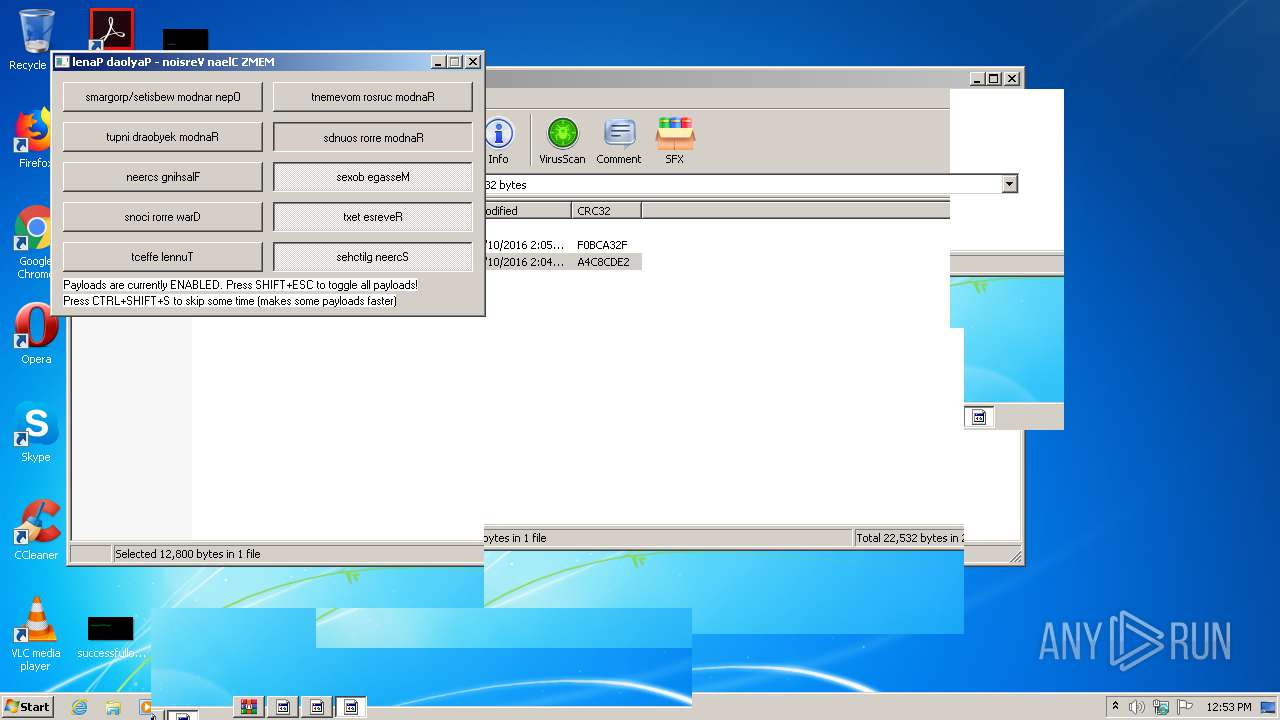Open the network connection tray icon
The width and height of the screenshot is (1280, 720).
click(x=1161, y=707)
